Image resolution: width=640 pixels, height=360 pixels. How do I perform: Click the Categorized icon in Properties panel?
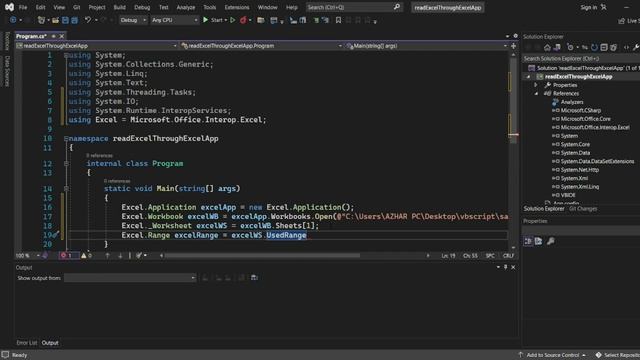(x=528, y=241)
